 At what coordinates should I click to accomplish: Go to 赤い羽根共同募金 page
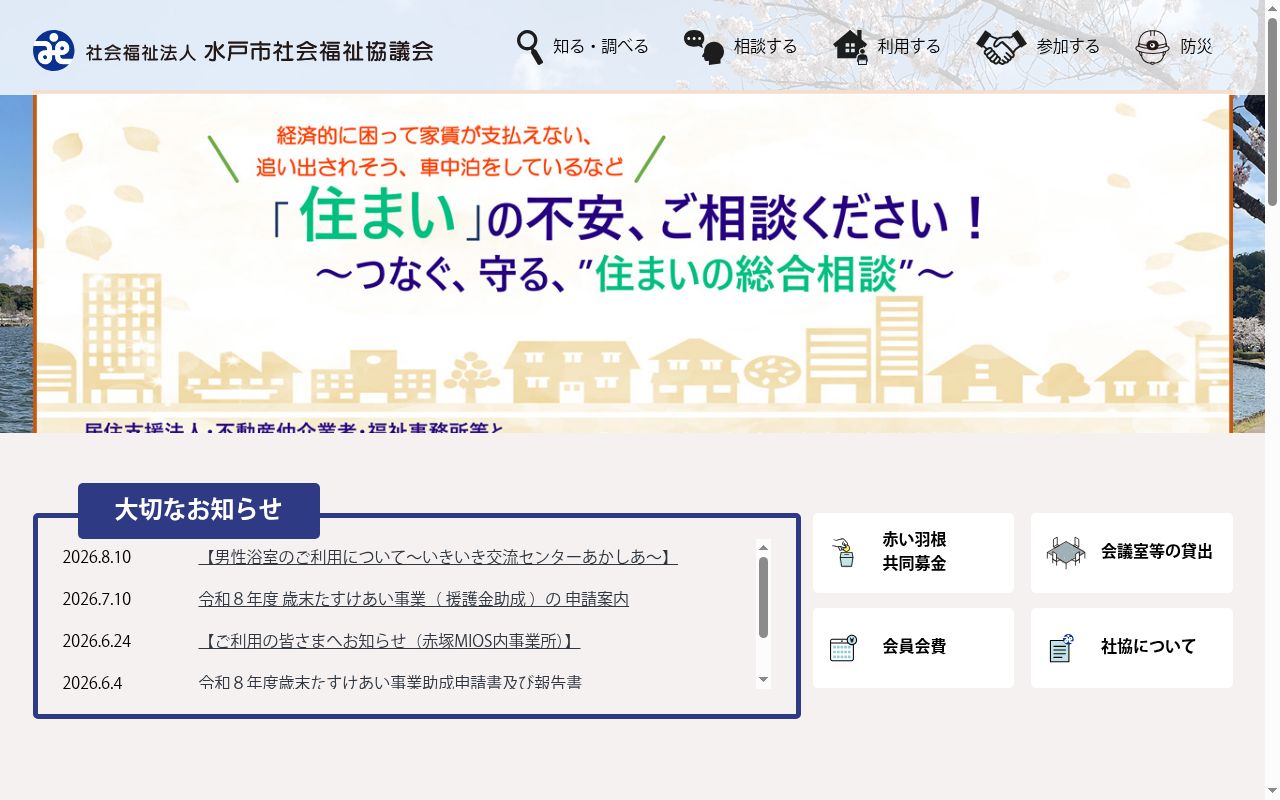click(913, 553)
